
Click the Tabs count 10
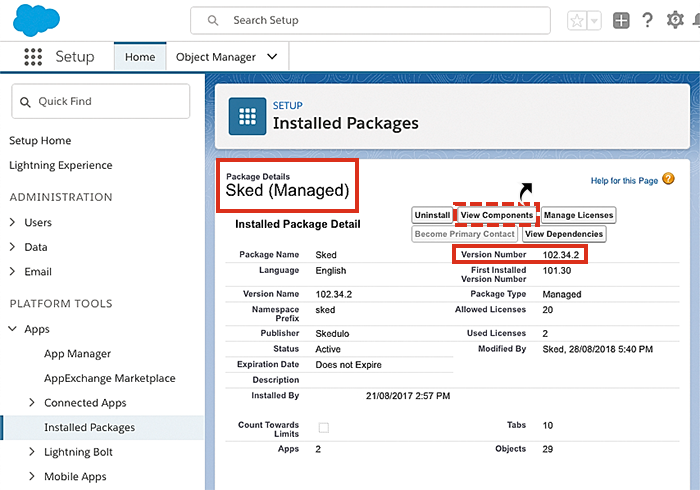(547, 425)
